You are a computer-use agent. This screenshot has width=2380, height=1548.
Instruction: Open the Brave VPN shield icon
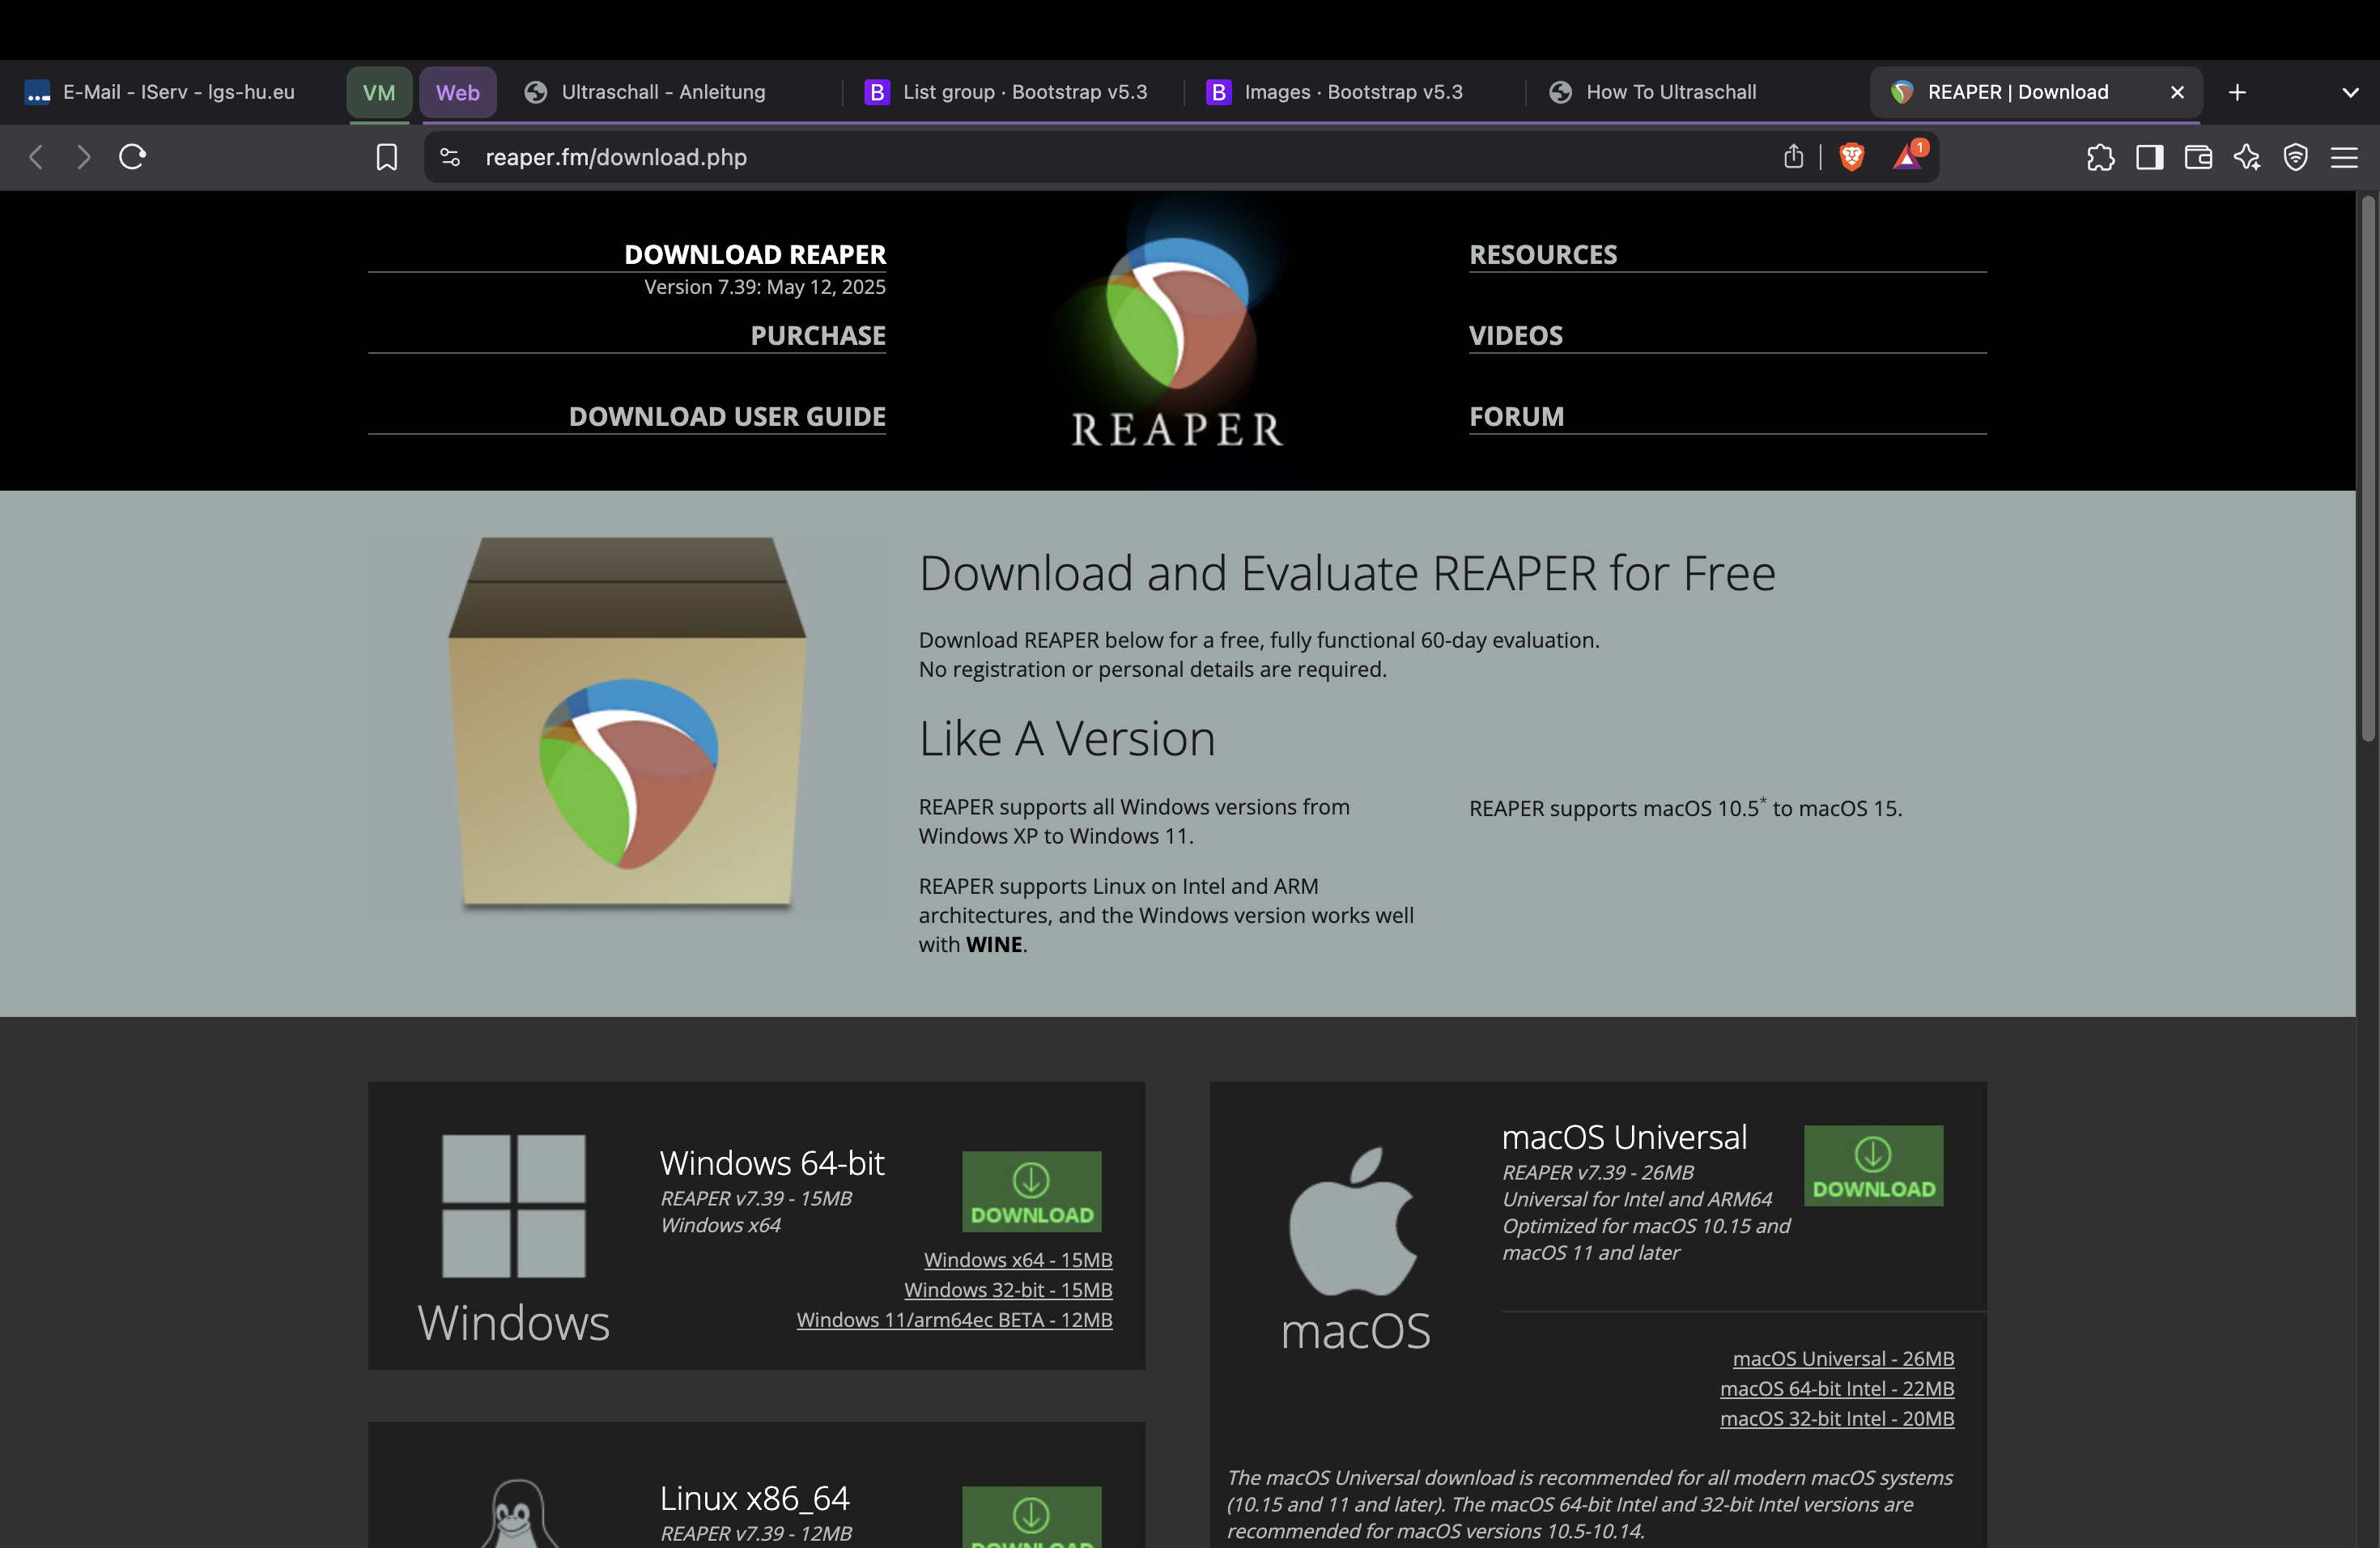tap(2295, 157)
